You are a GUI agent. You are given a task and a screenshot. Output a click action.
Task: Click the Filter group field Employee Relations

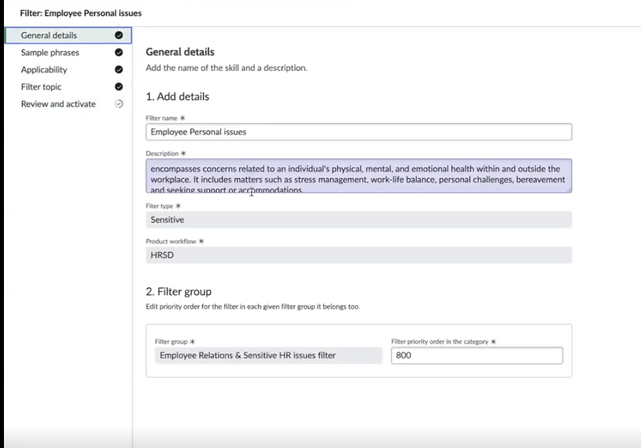point(268,355)
